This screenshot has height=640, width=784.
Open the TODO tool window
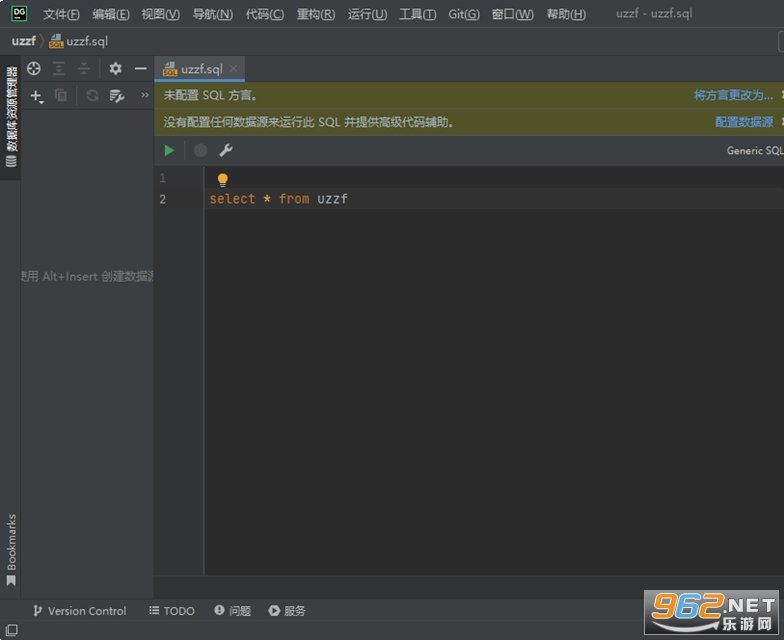point(172,611)
